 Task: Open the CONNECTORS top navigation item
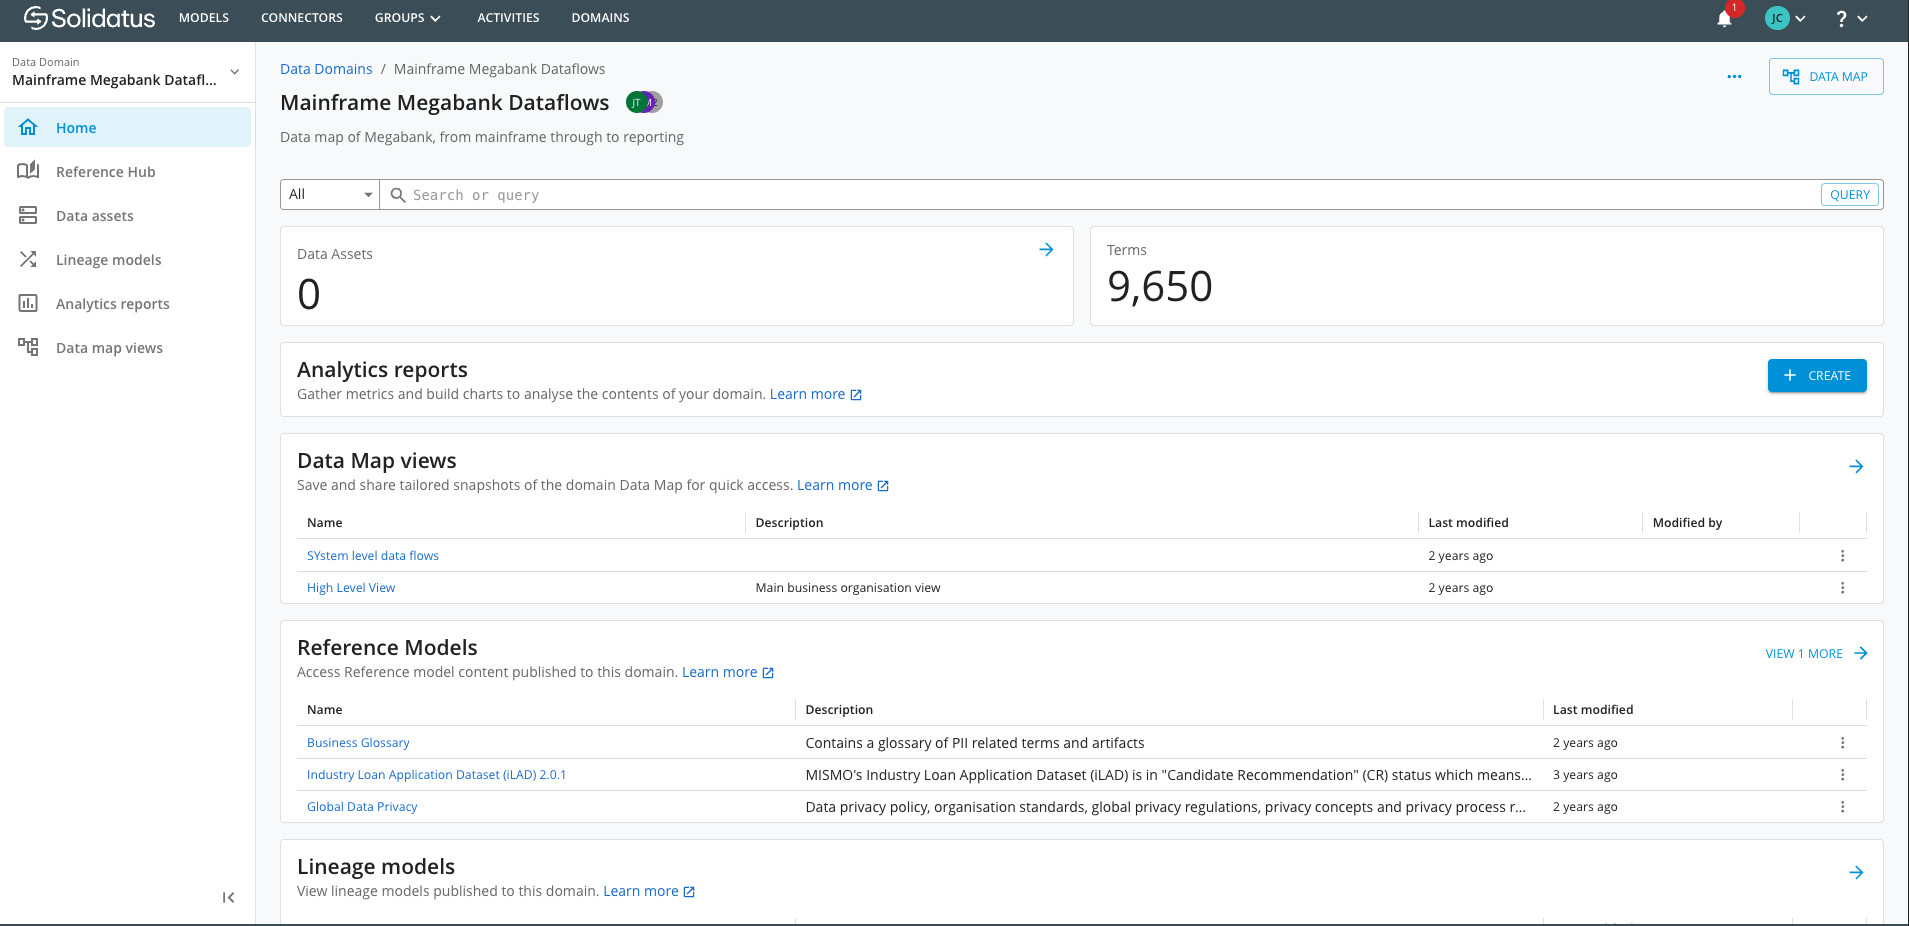[302, 18]
